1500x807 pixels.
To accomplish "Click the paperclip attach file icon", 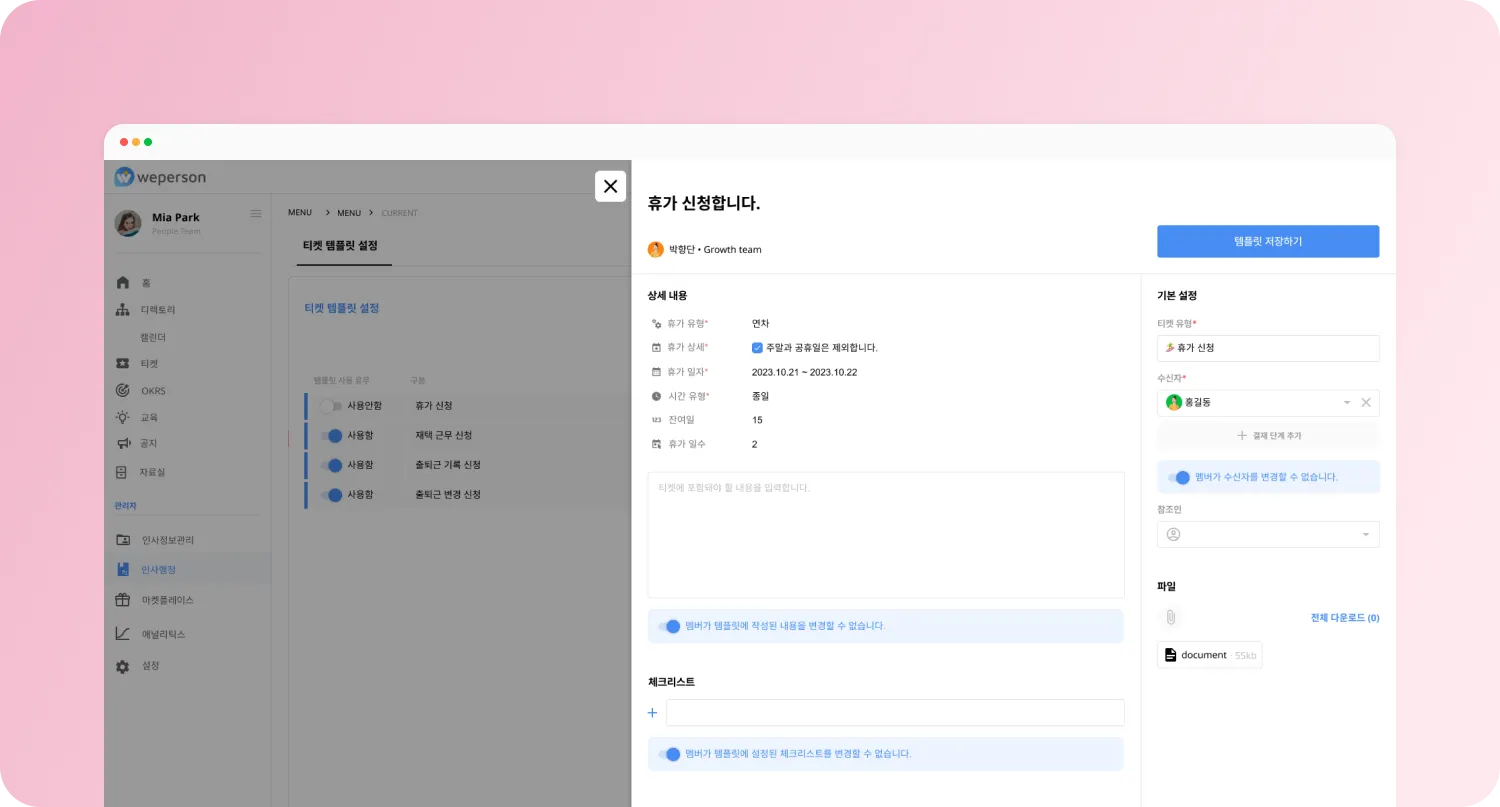I will [1170, 617].
